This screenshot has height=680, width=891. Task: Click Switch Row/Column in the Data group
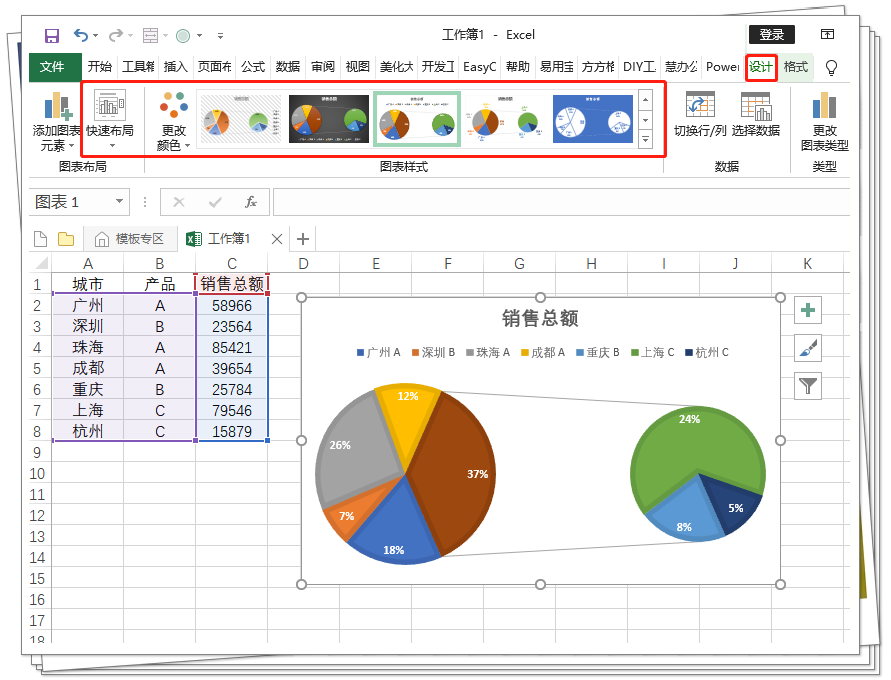[x=700, y=110]
